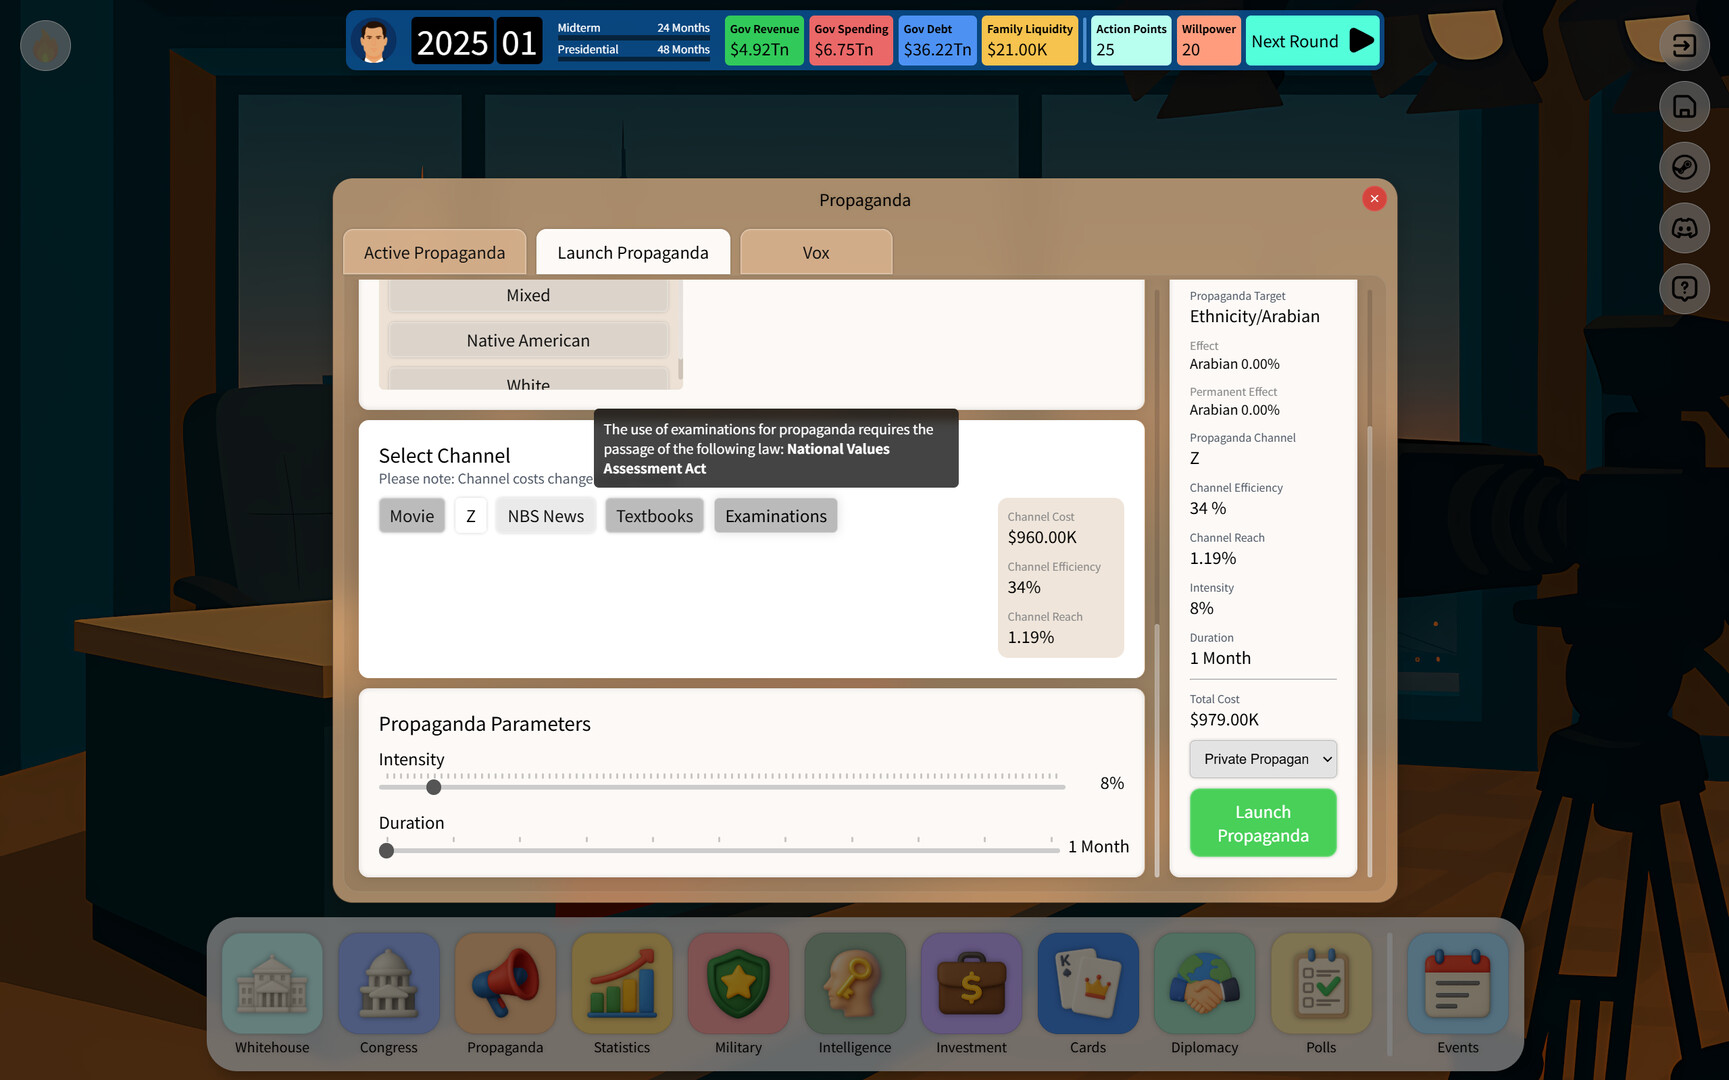The height and width of the screenshot is (1080, 1729).
Task: Select the Launch Propaganda tab
Action: pos(633,252)
